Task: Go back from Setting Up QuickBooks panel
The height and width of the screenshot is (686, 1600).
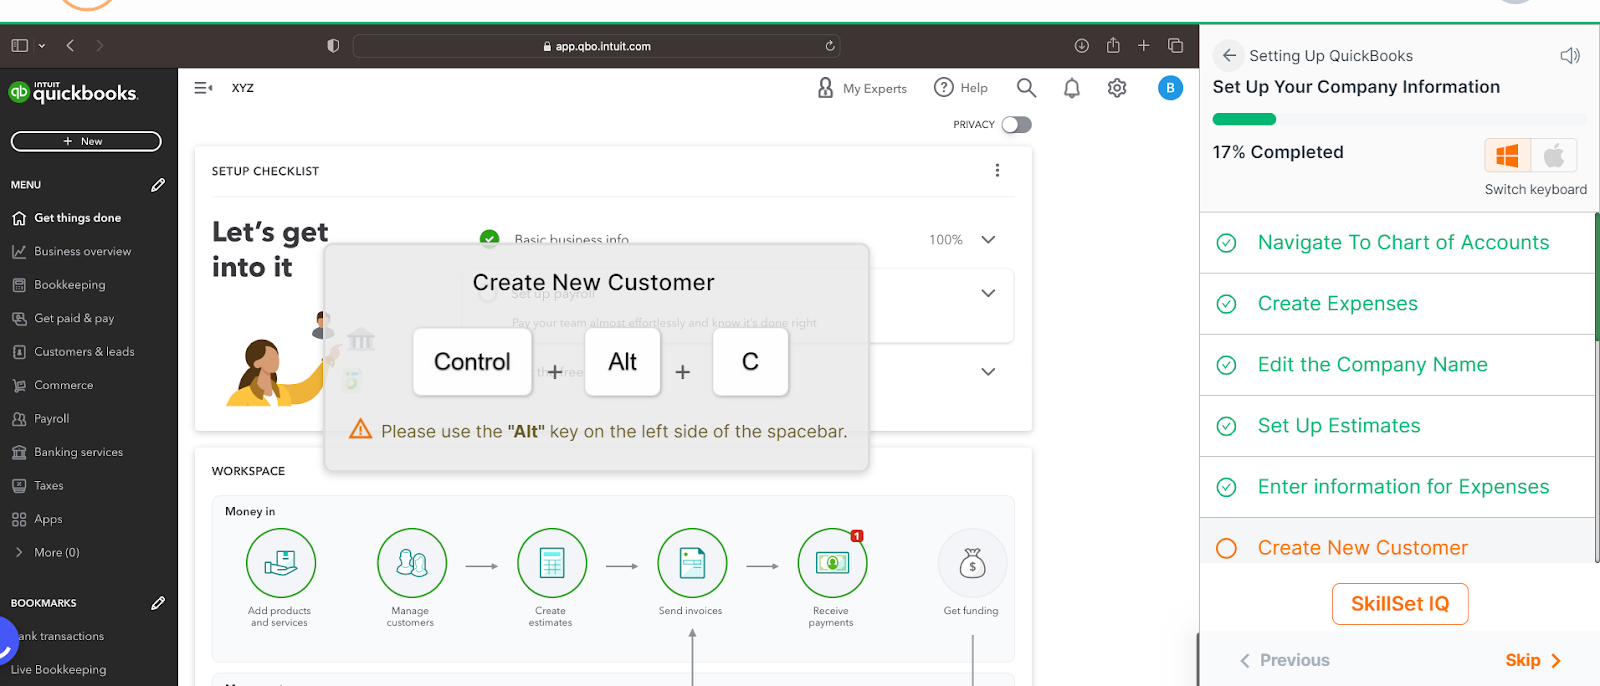Action: [1229, 56]
